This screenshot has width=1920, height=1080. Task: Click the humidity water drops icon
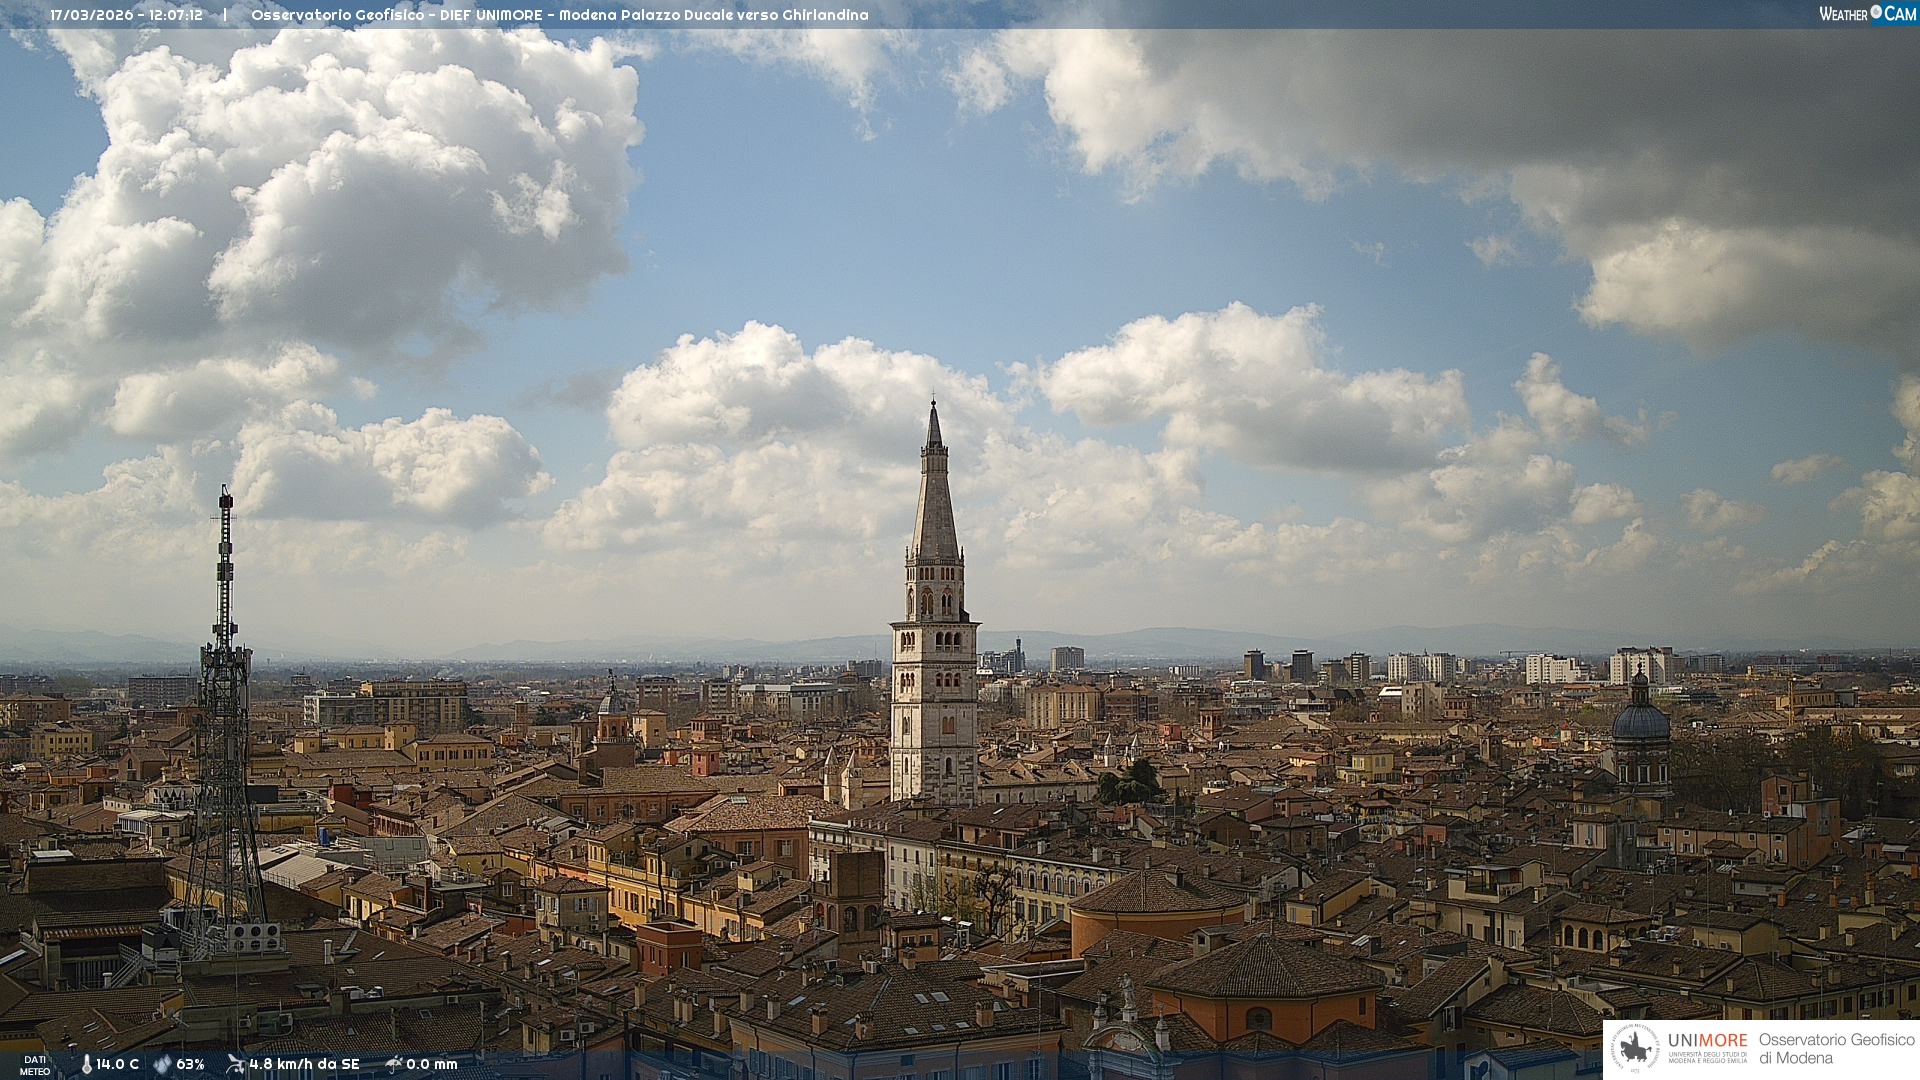coord(162,1064)
